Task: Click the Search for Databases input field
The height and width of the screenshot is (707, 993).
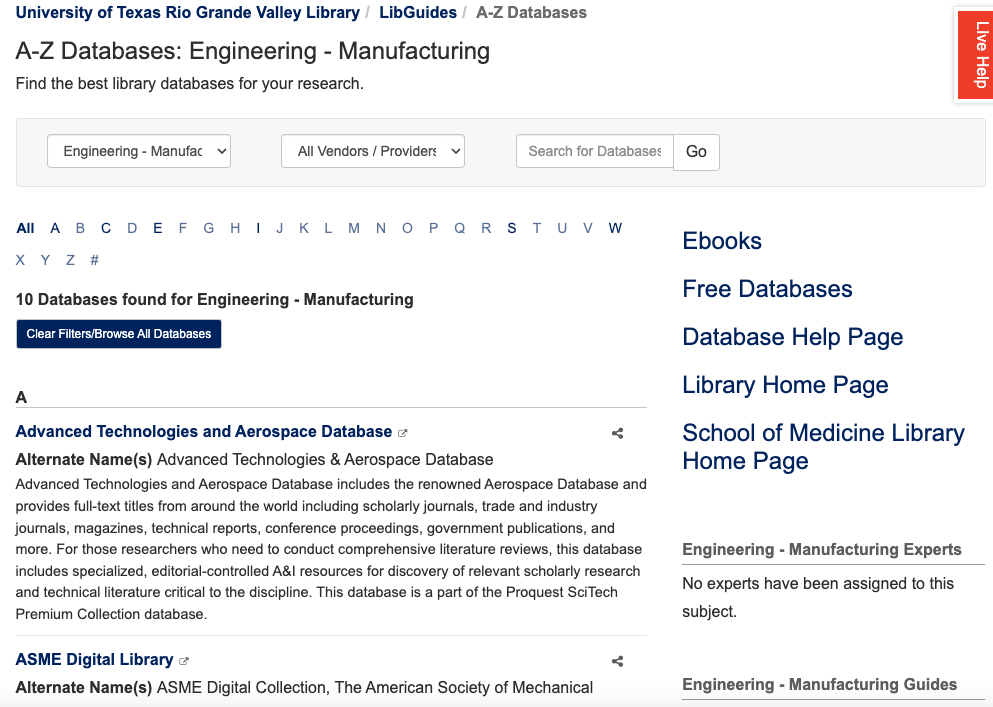Action: pos(594,151)
